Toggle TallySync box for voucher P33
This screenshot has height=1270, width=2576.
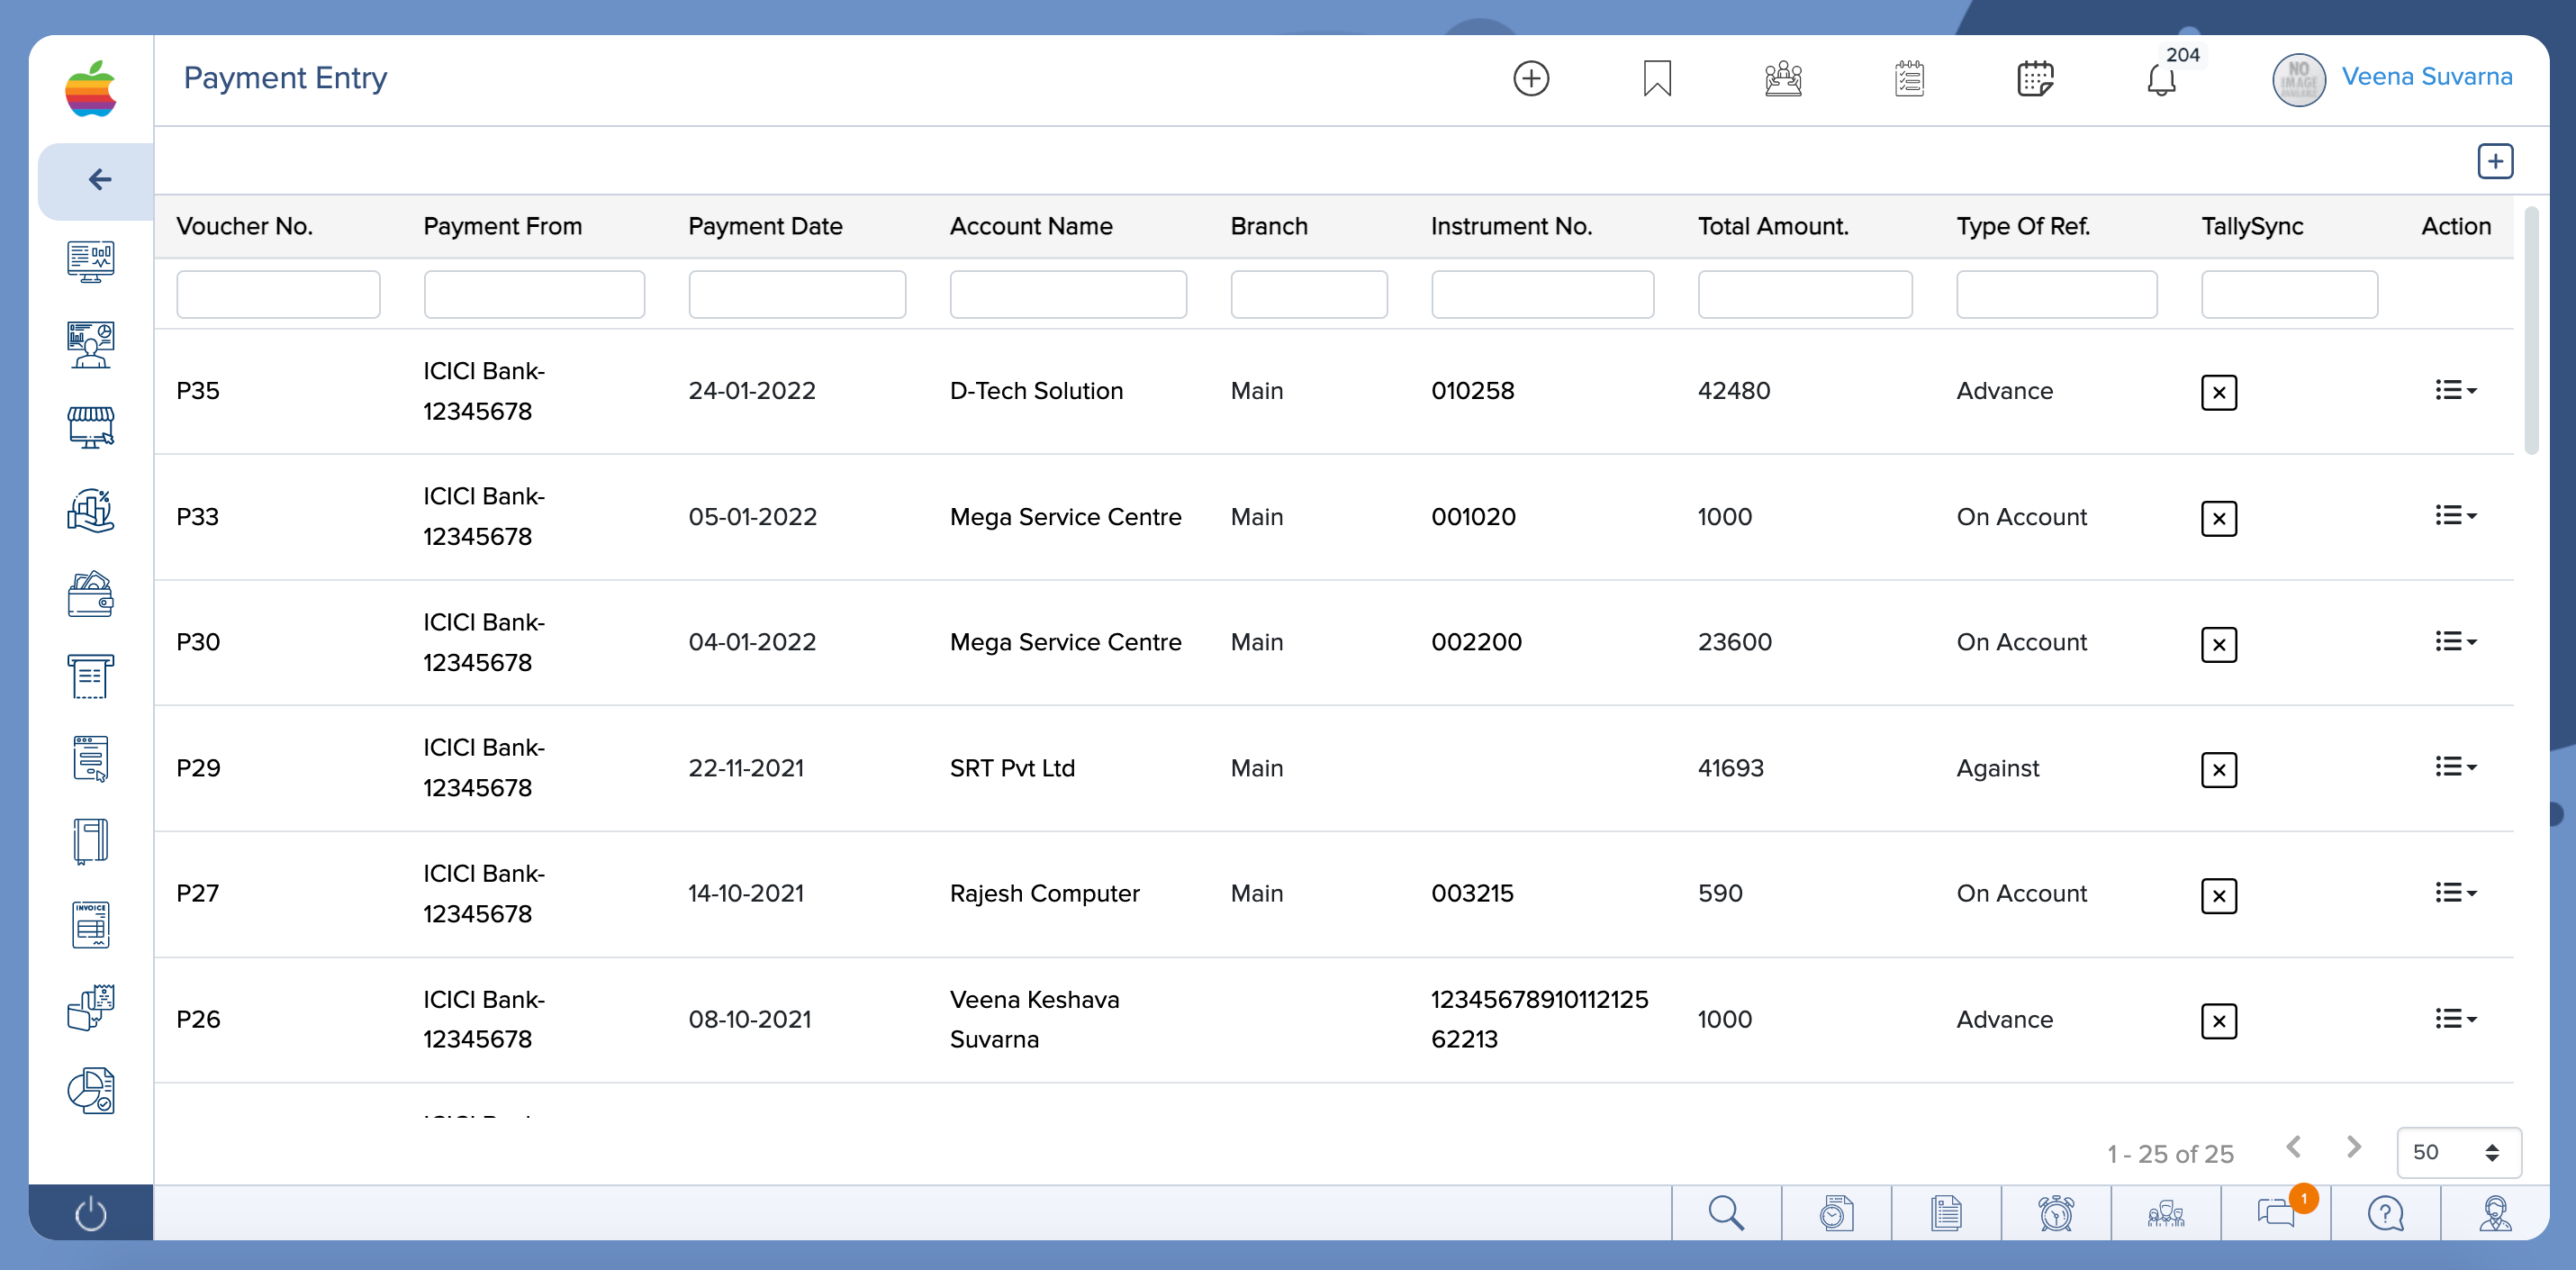[x=2218, y=518]
